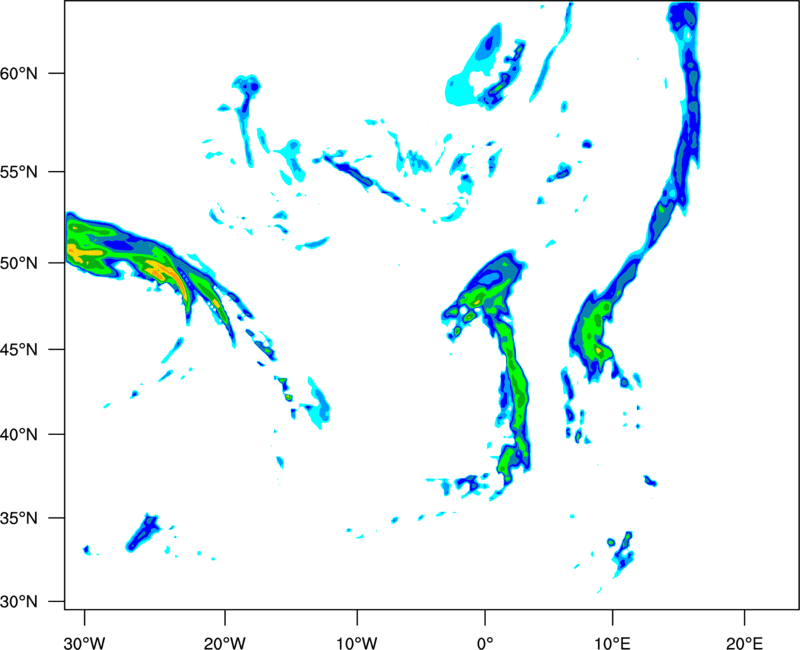Click the 10°E longitude label
Screen dimensions: 800x650
(612, 643)
